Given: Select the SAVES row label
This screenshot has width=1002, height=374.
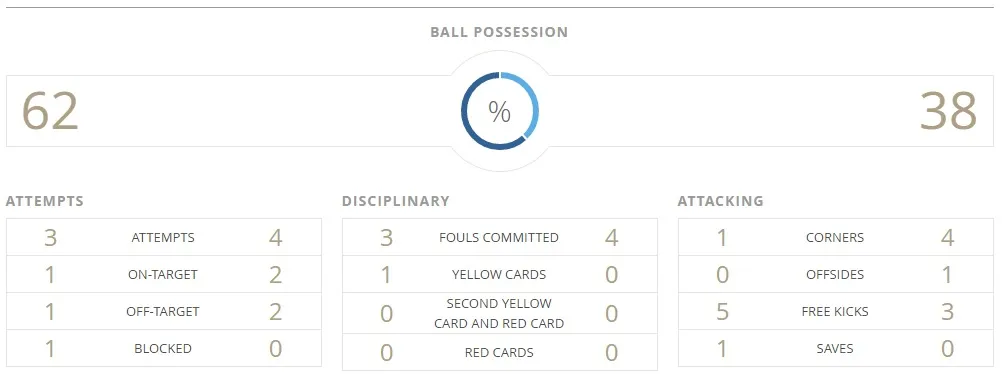Looking at the screenshot, I should (835, 349).
